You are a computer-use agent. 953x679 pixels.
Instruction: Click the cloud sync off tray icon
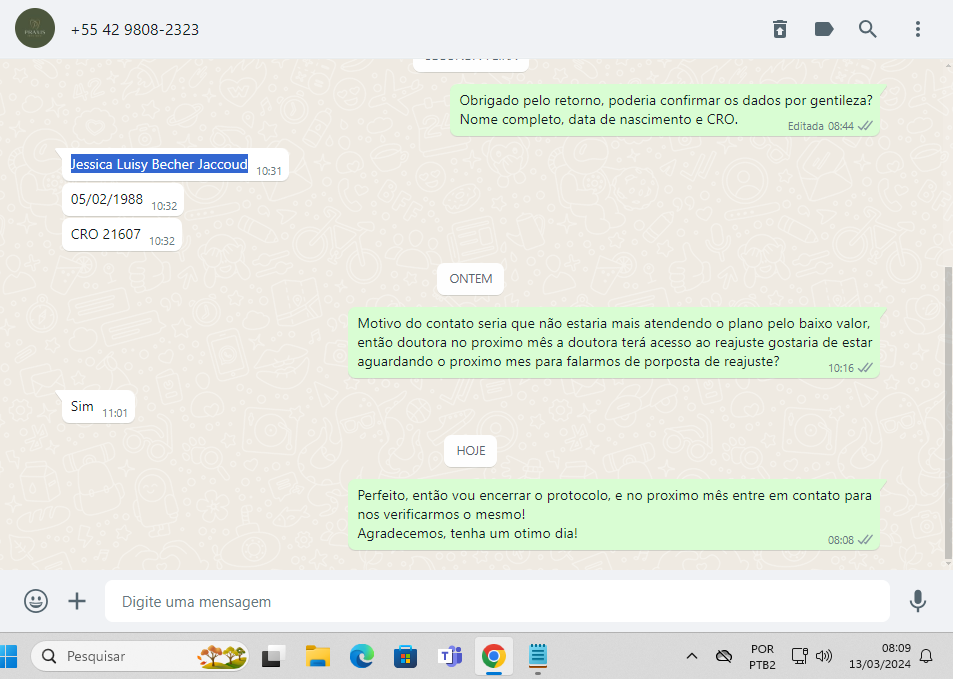tap(724, 657)
